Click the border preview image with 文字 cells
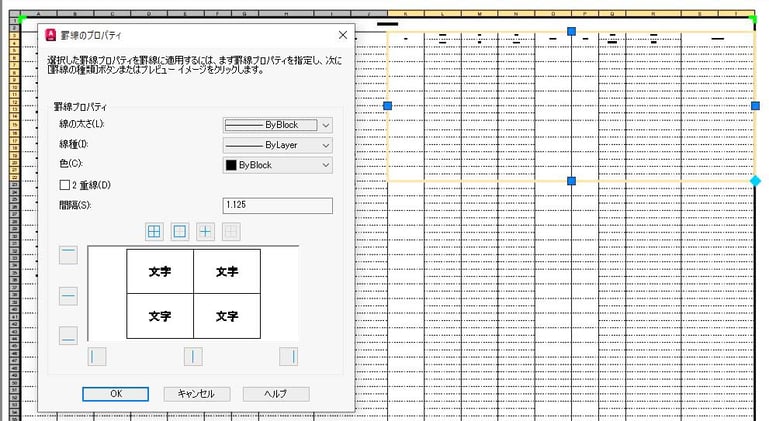 (x=193, y=293)
